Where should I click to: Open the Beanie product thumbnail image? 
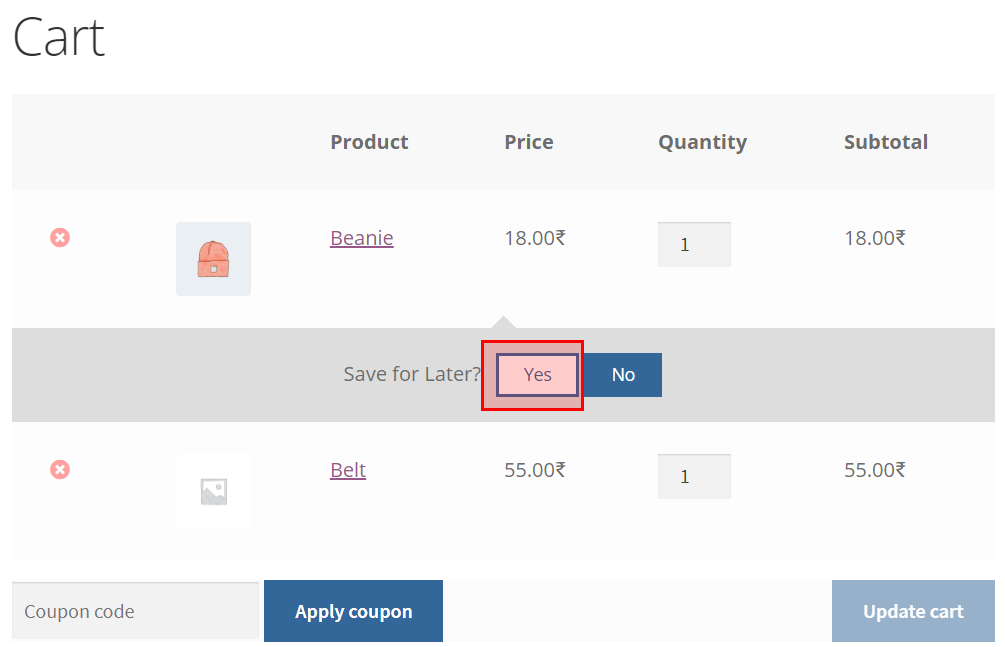tap(213, 259)
